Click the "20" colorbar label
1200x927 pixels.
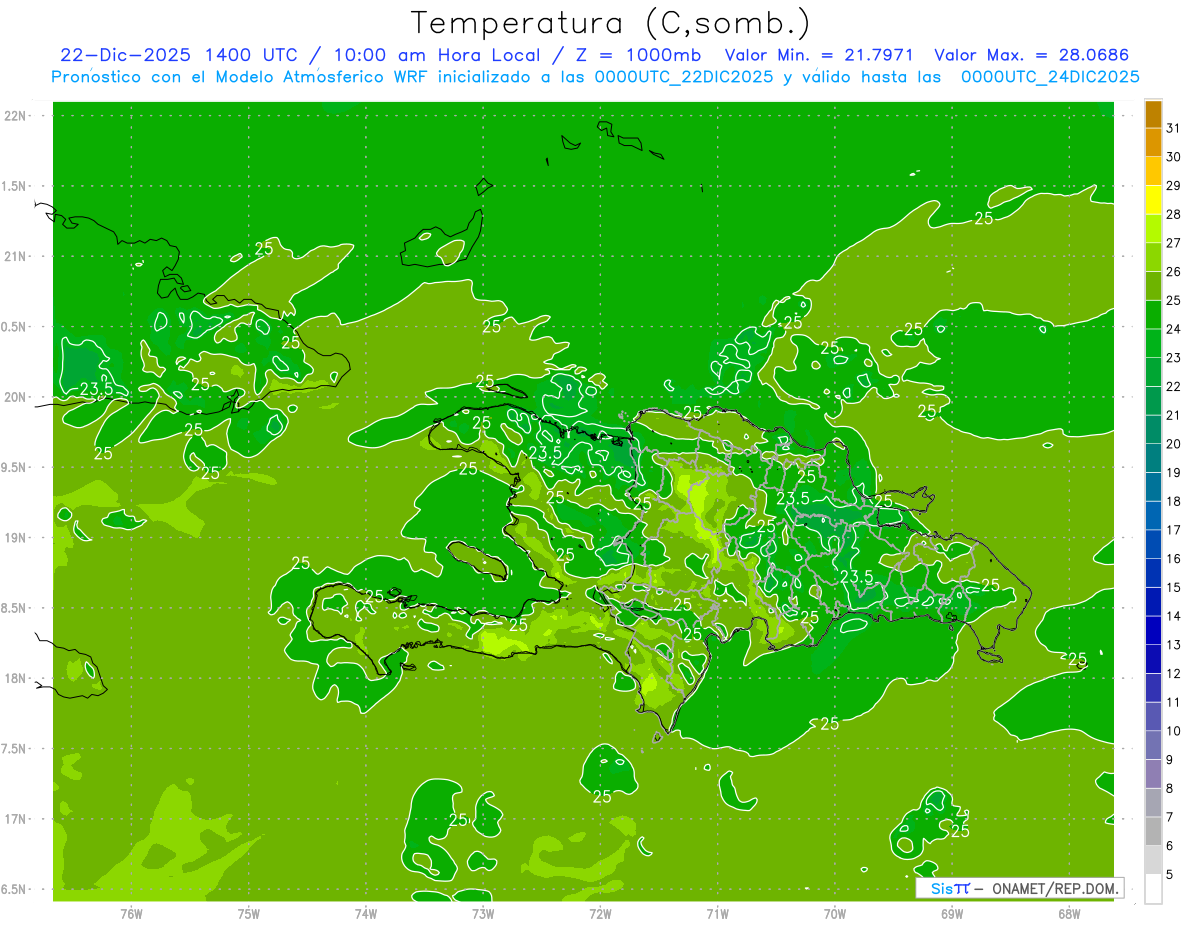click(x=1173, y=444)
